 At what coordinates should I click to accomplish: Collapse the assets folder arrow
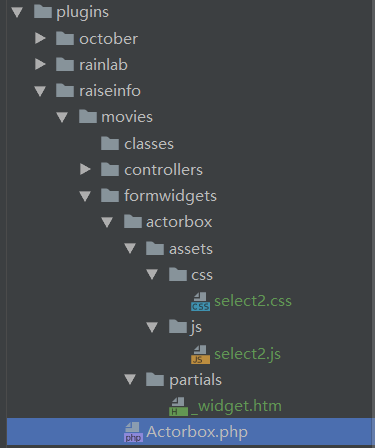coord(130,248)
